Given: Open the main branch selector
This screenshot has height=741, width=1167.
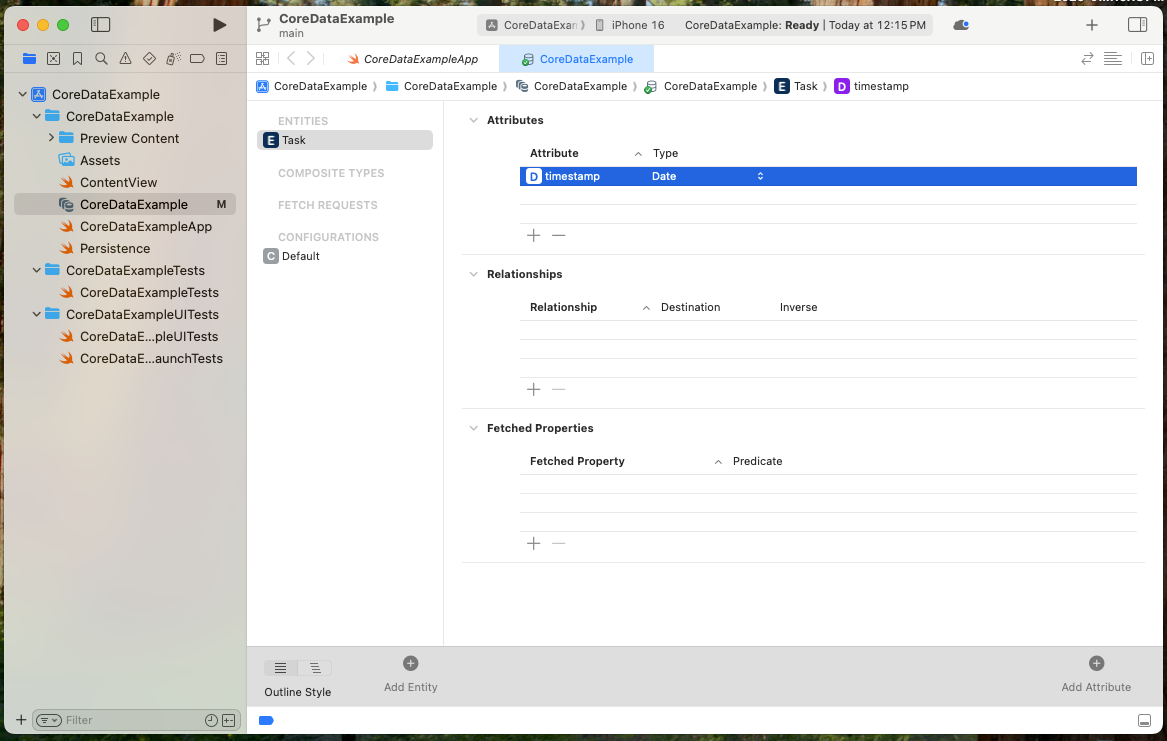Looking at the screenshot, I should click(291, 33).
